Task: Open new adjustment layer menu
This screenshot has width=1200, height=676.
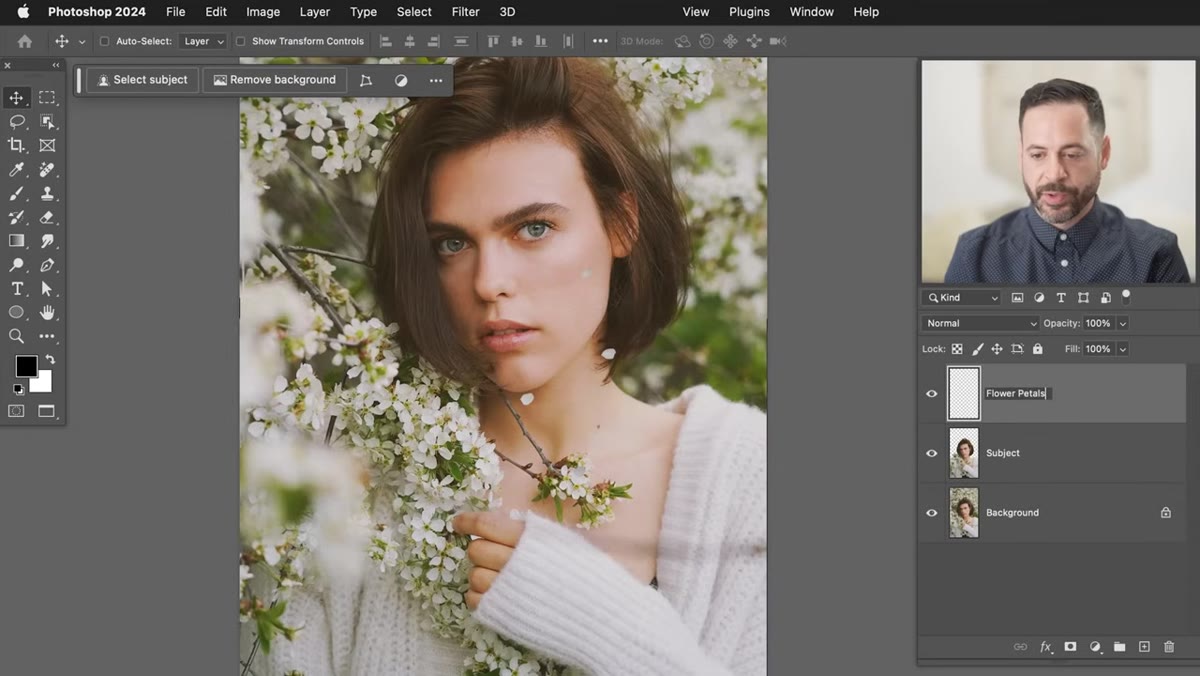Action: pos(1095,647)
